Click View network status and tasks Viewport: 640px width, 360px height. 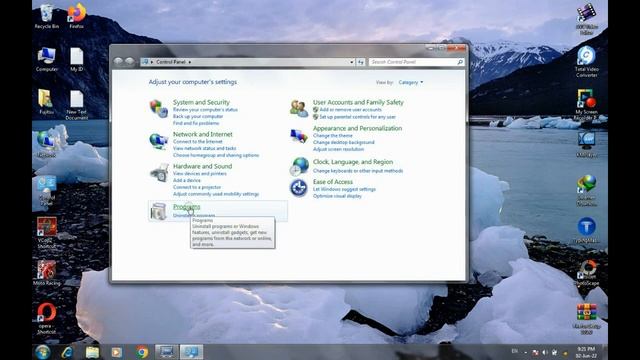pos(204,148)
